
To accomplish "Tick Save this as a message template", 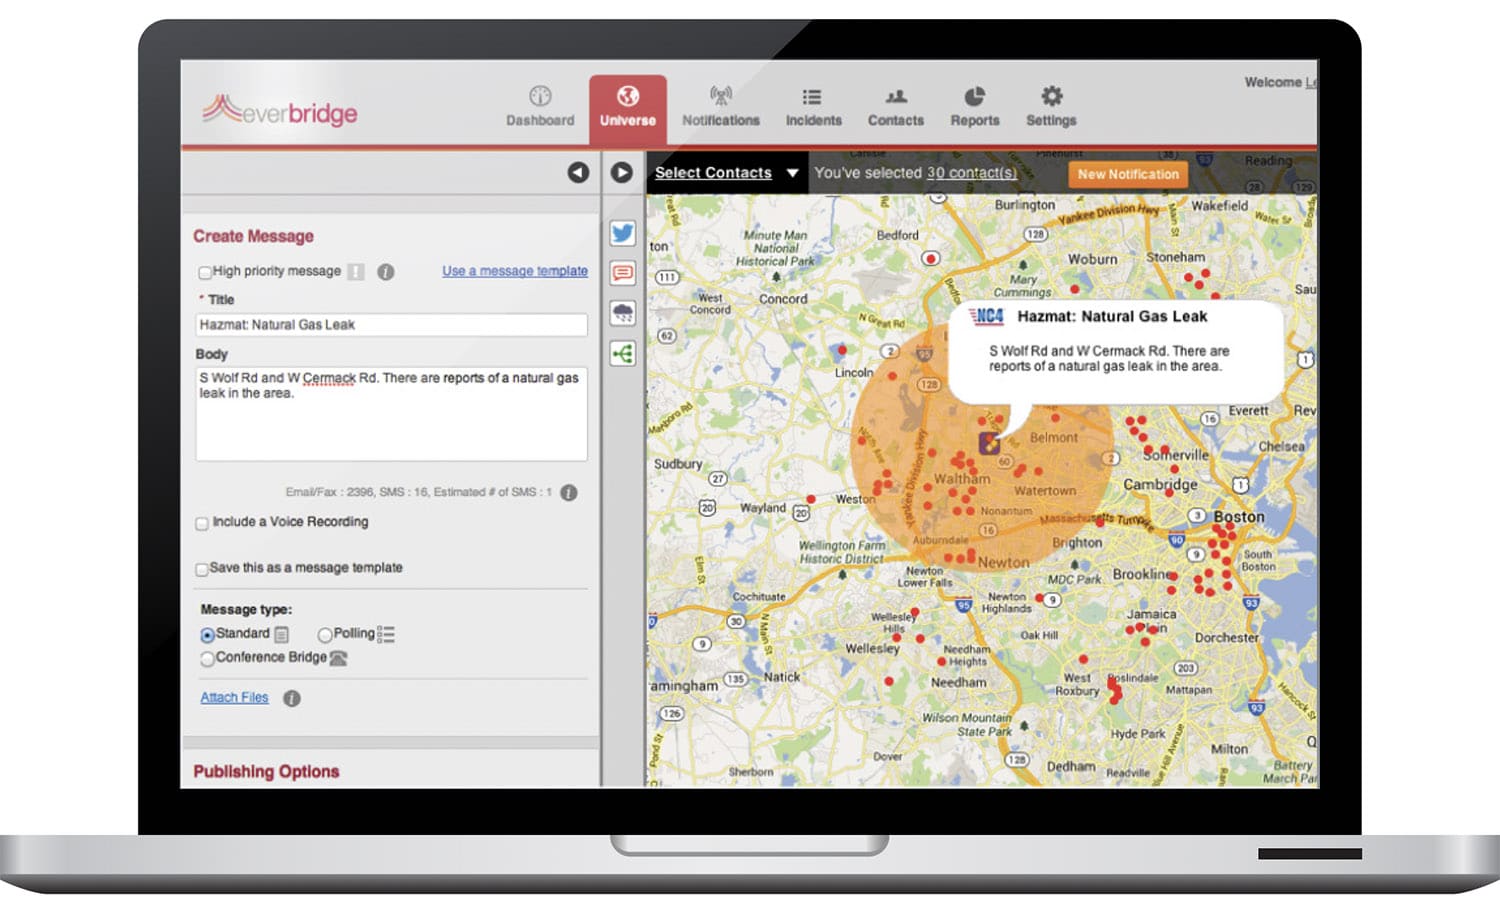I will coord(202,569).
